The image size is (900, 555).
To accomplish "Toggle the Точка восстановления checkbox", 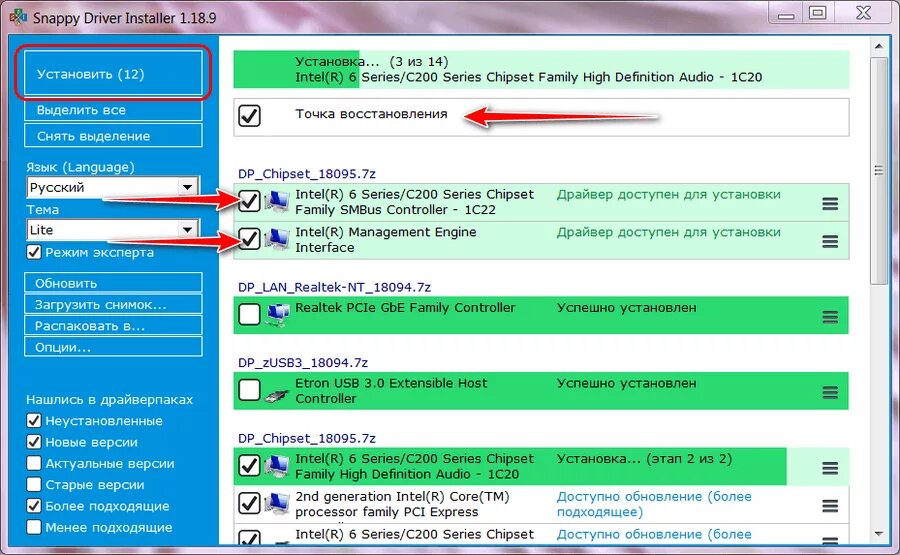I will pyautogui.click(x=249, y=115).
